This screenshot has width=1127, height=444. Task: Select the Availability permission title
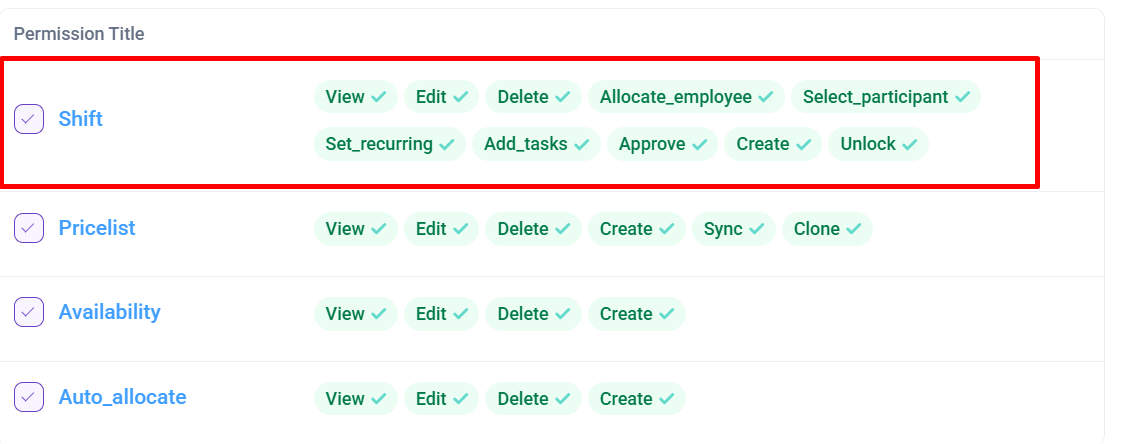tap(109, 312)
